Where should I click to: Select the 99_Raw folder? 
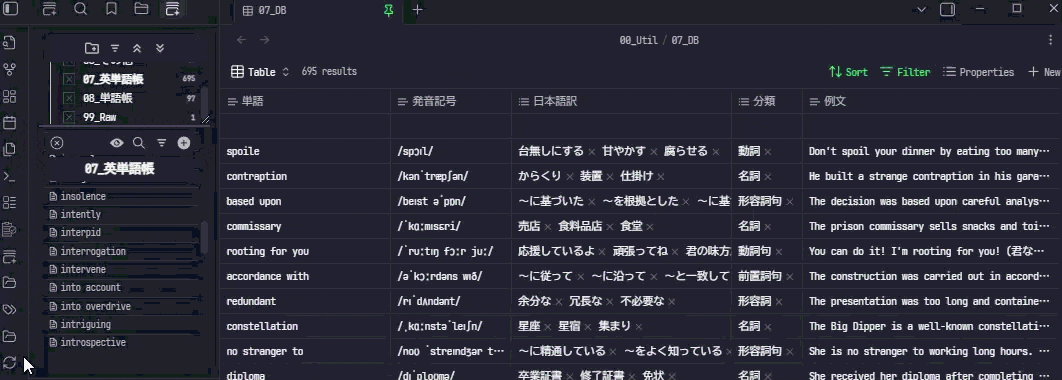point(100,117)
